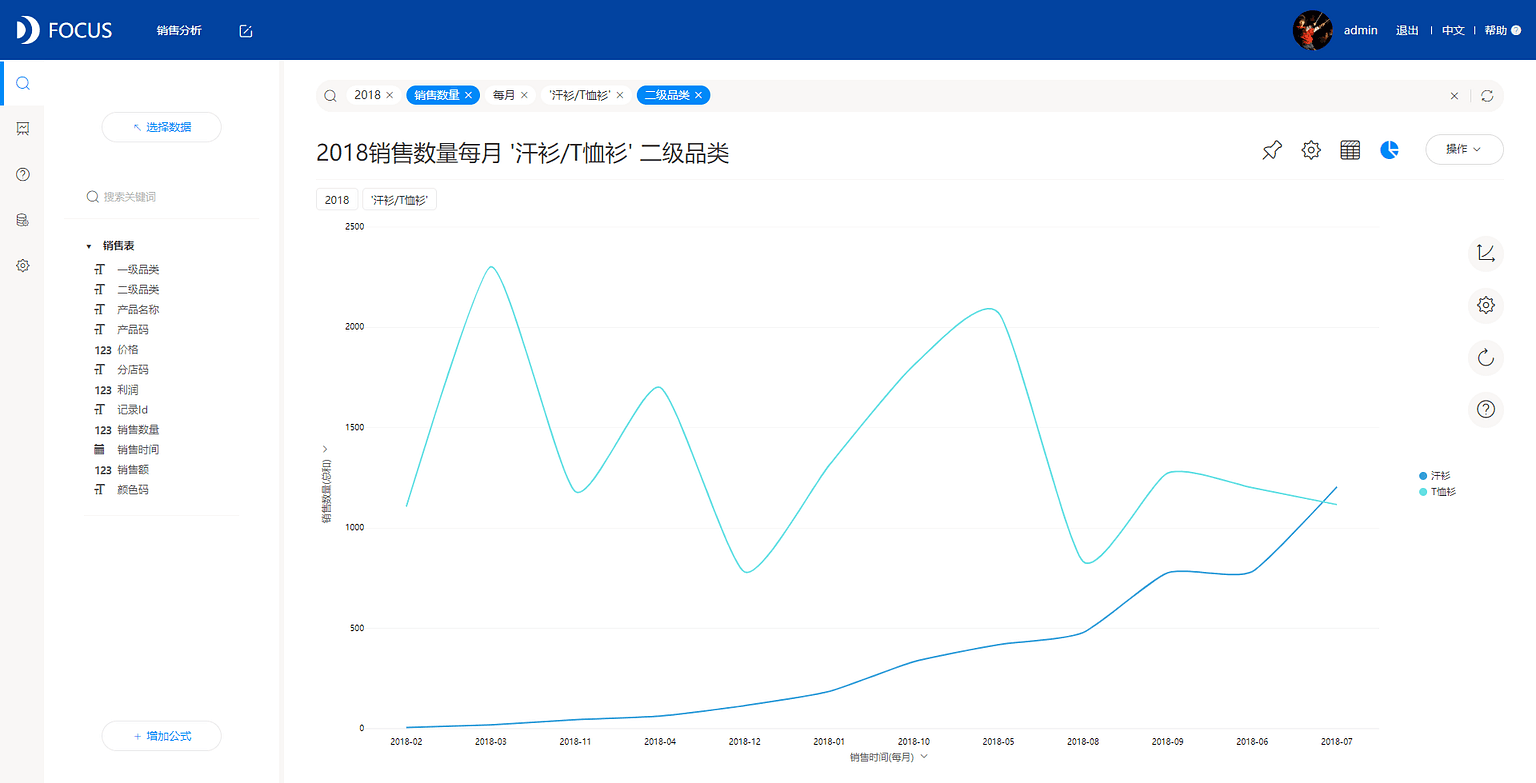This screenshot has width=1536, height=783.
Task: Select the 一级品类 column
Action: click(x=138, y=269)
